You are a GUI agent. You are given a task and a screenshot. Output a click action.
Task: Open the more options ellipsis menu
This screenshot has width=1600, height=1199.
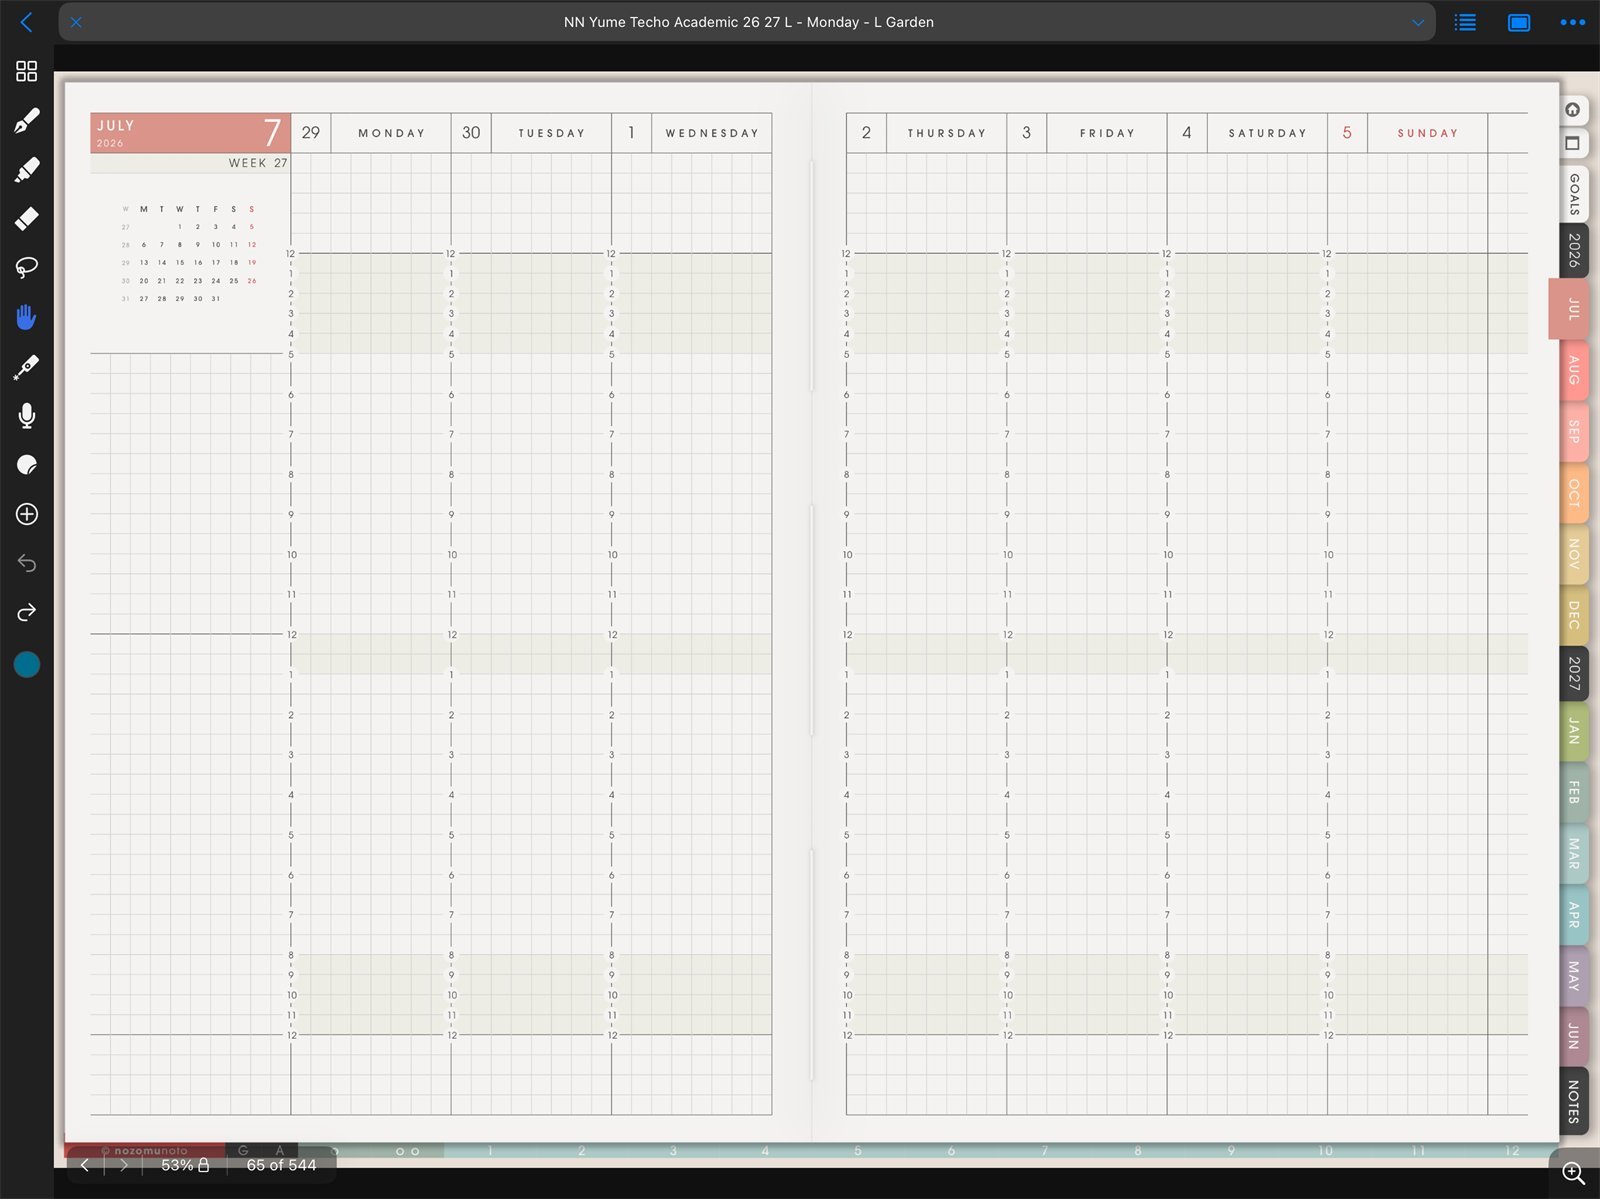(x=1572, y=22)
